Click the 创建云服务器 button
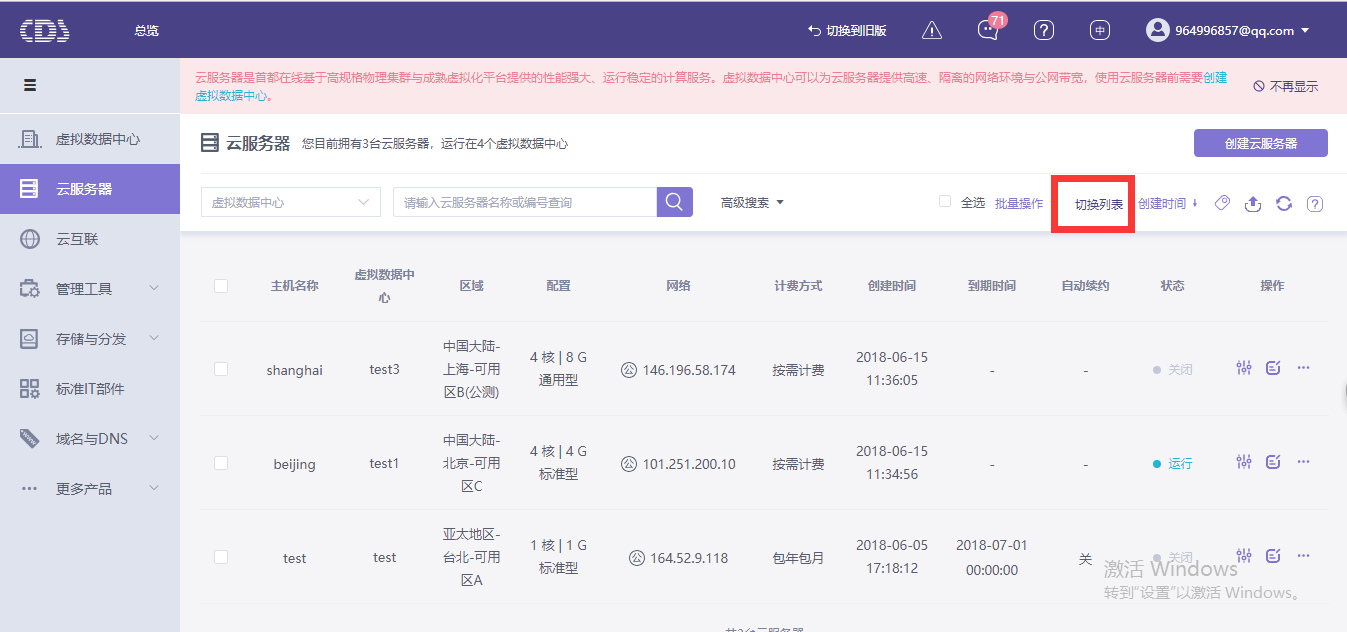Viewport: 1347px width, 632px height. pos(1261,143)
